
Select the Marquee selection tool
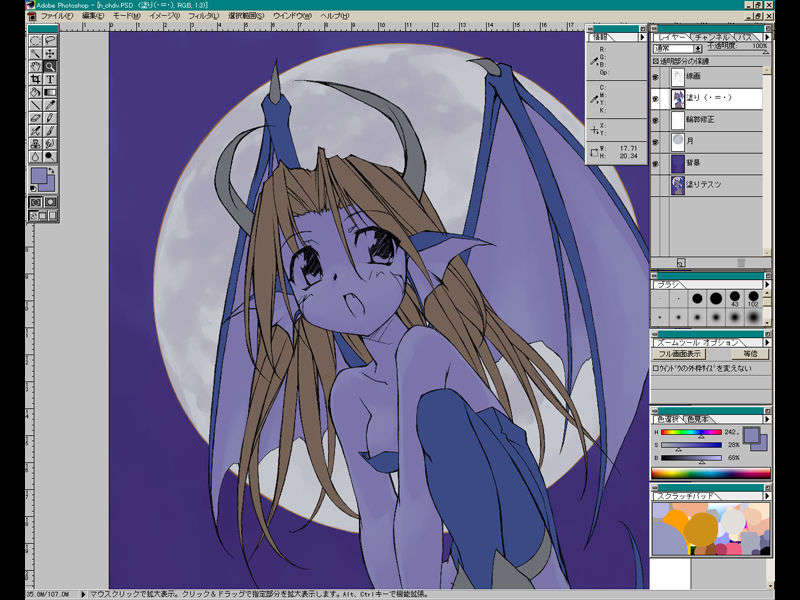coord(35,40)
